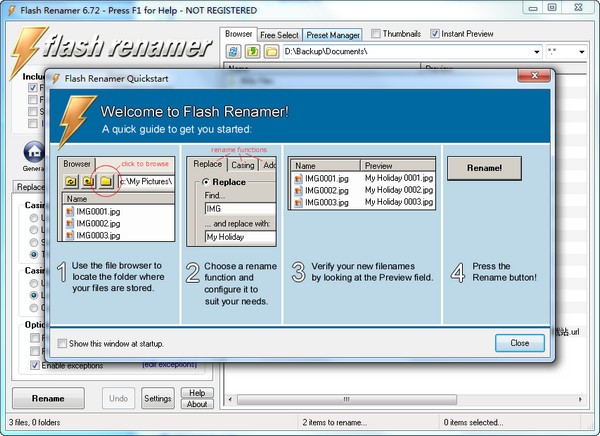Click the refresh folder icon in main toolbar
Screen dimensions: 600x436
coord(233,51)
